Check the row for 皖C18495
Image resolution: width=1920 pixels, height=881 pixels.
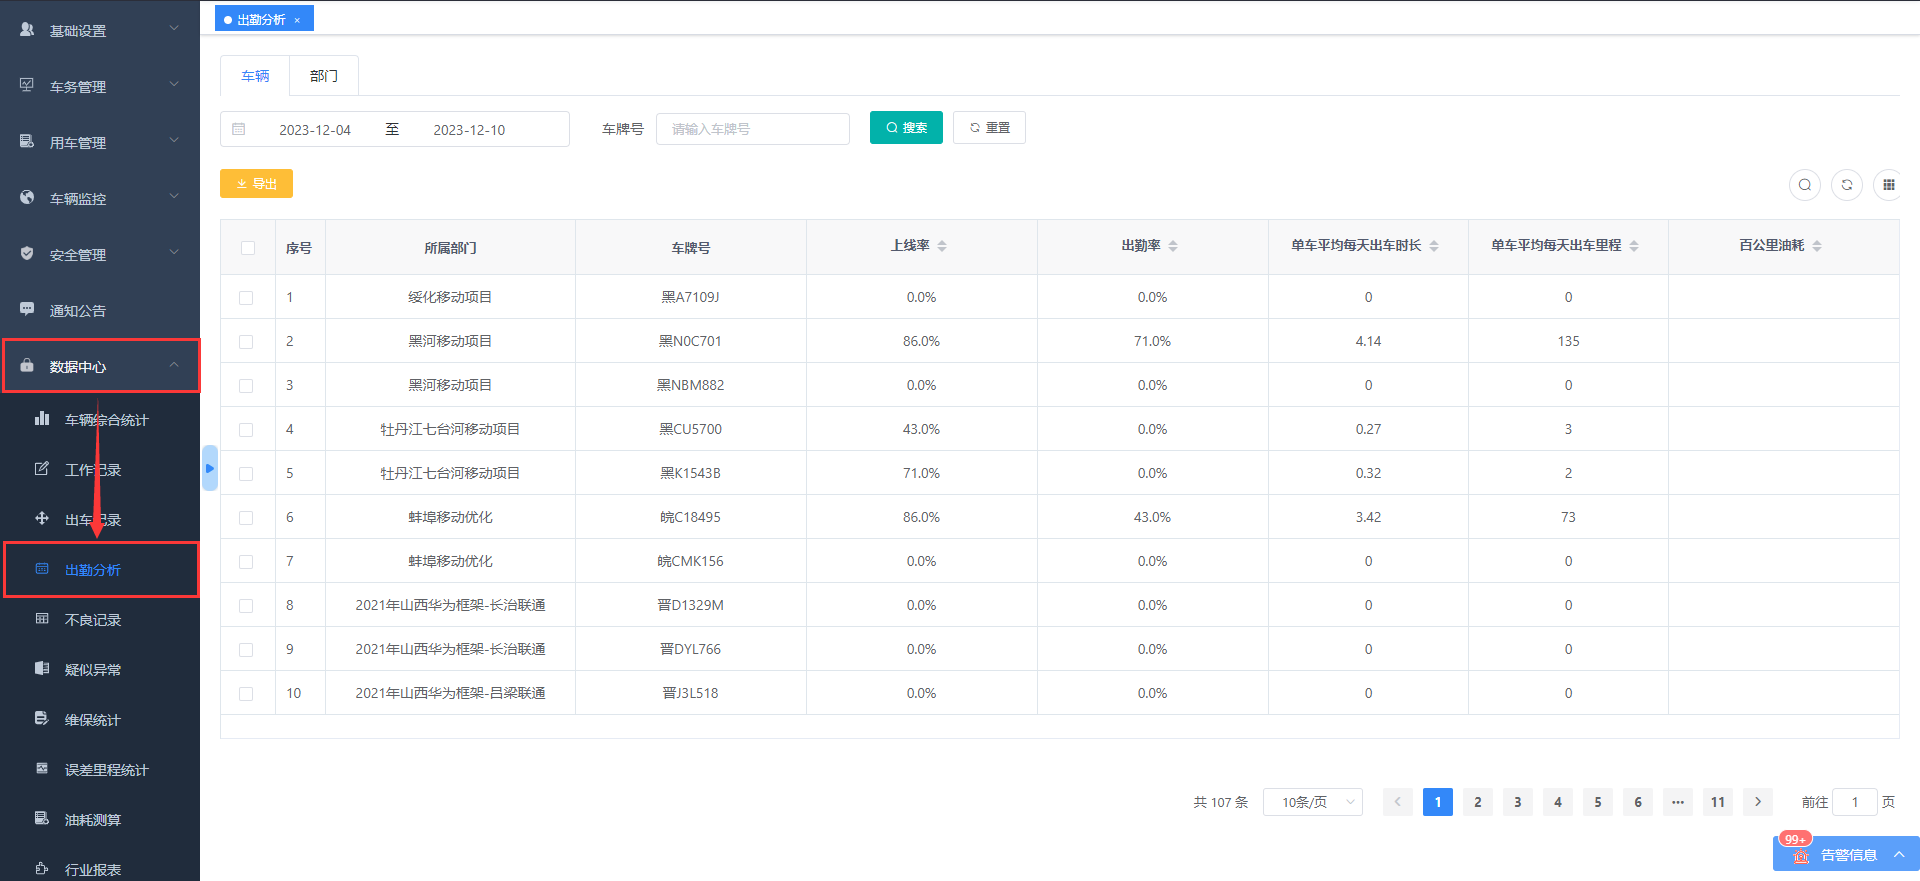(246, 518)
